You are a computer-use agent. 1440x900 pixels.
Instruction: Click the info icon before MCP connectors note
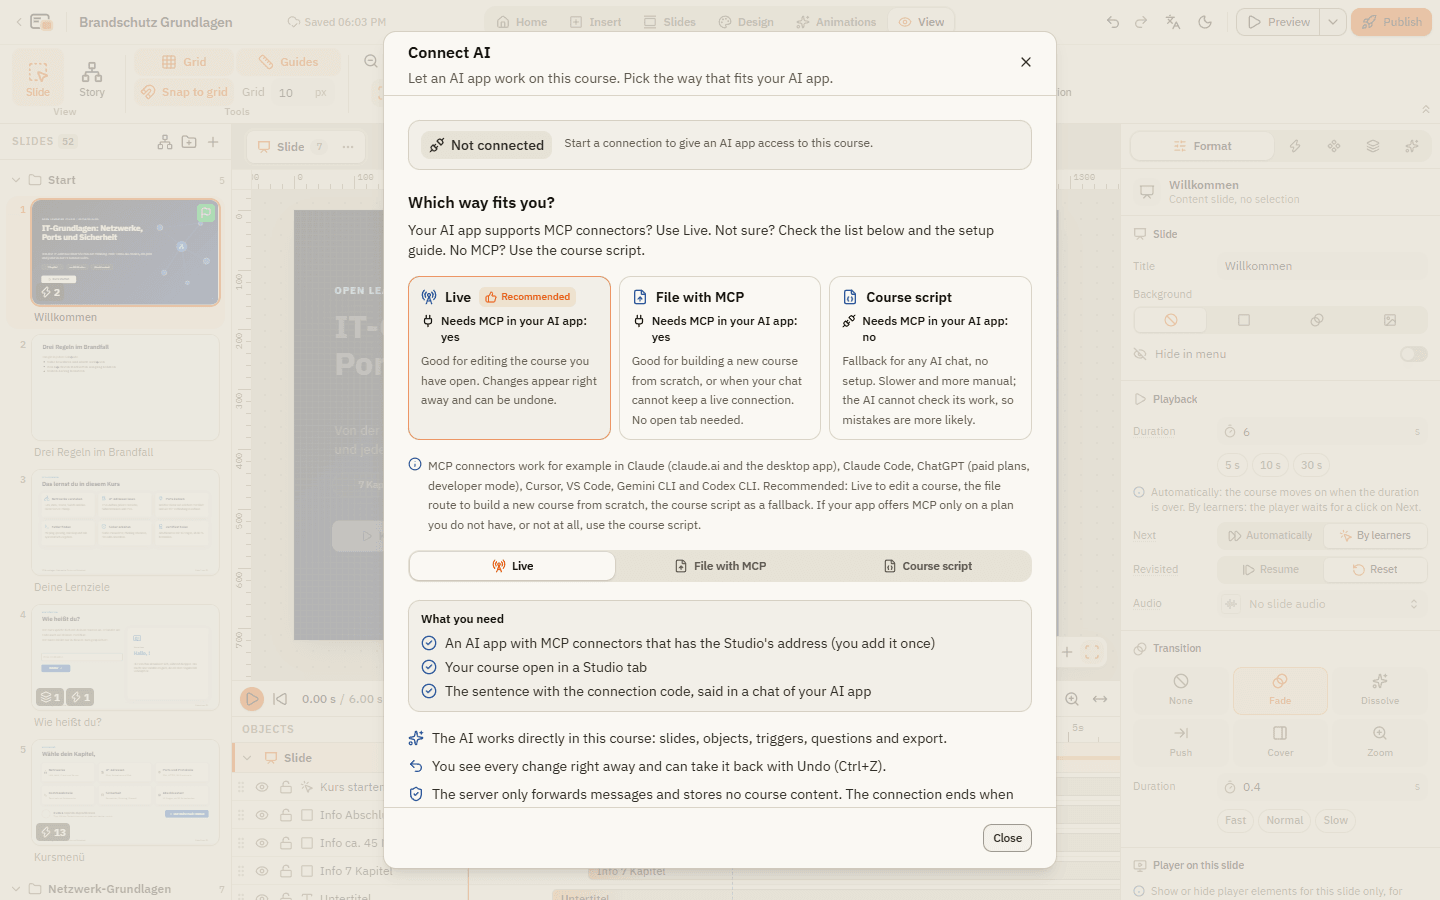point(415,464)
